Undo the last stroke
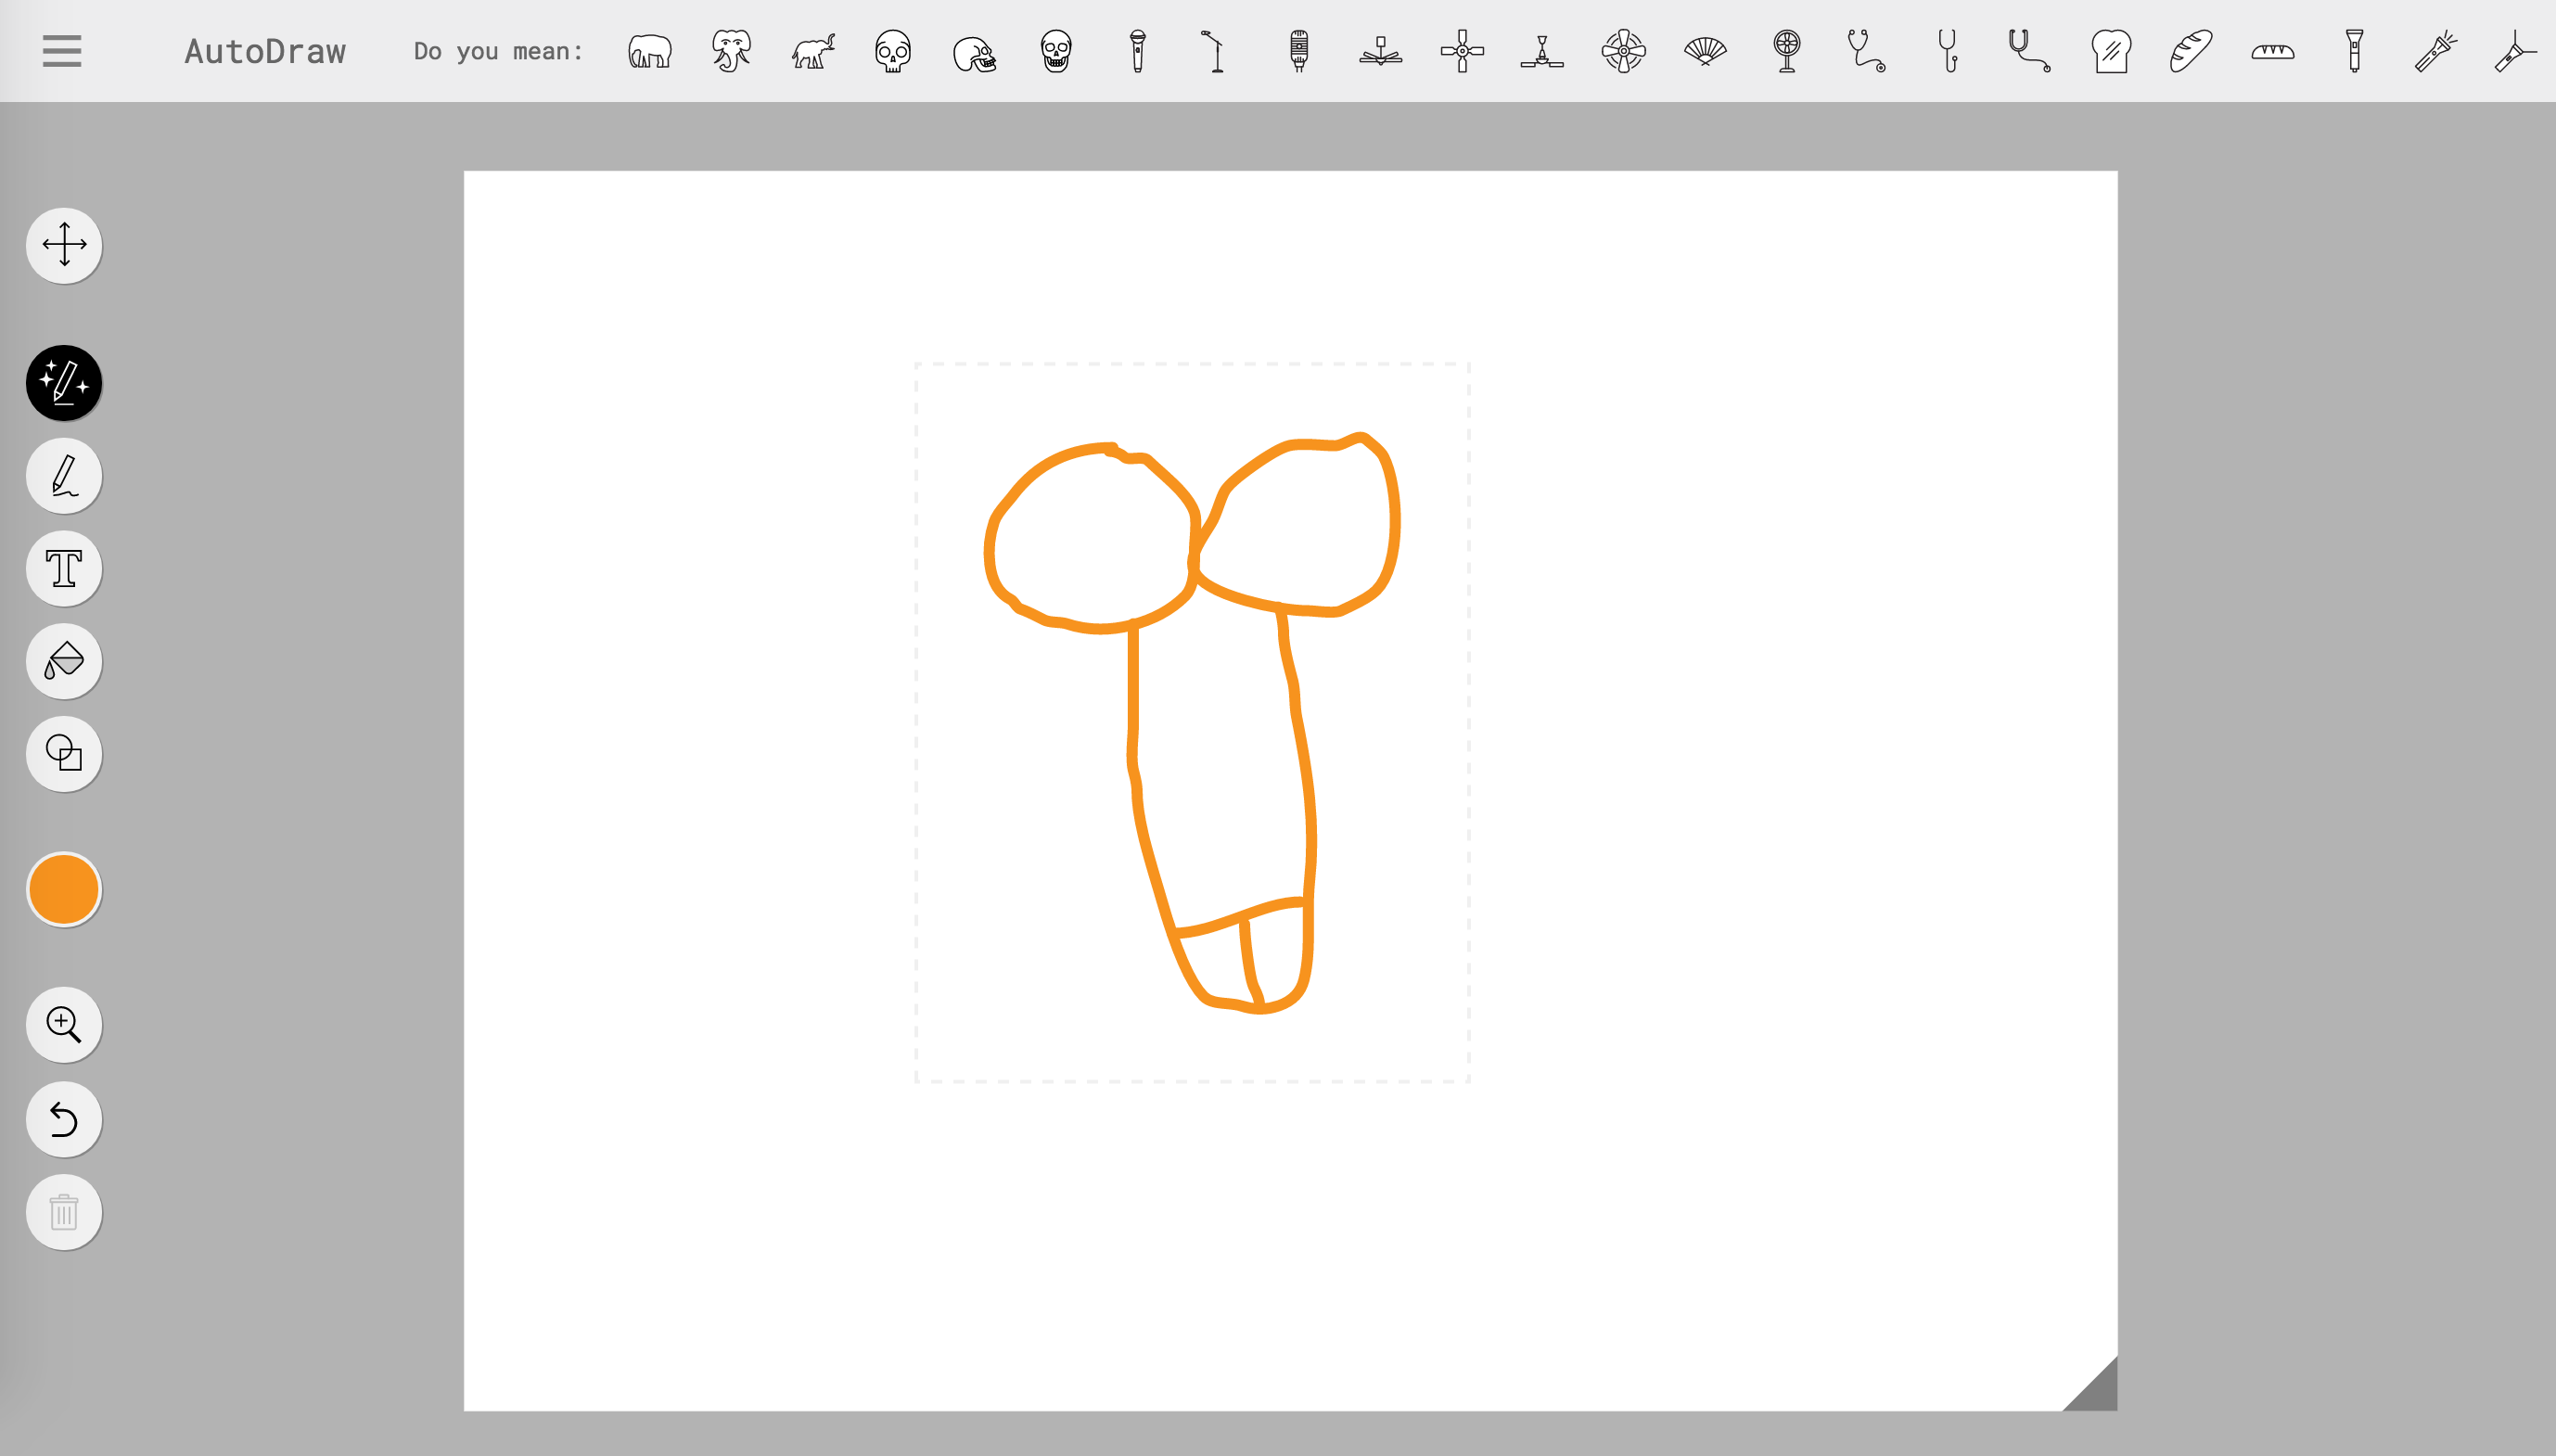The width and height of the screenshot is (2556, 1456). pyautogui.click(x=64, y=1118)
